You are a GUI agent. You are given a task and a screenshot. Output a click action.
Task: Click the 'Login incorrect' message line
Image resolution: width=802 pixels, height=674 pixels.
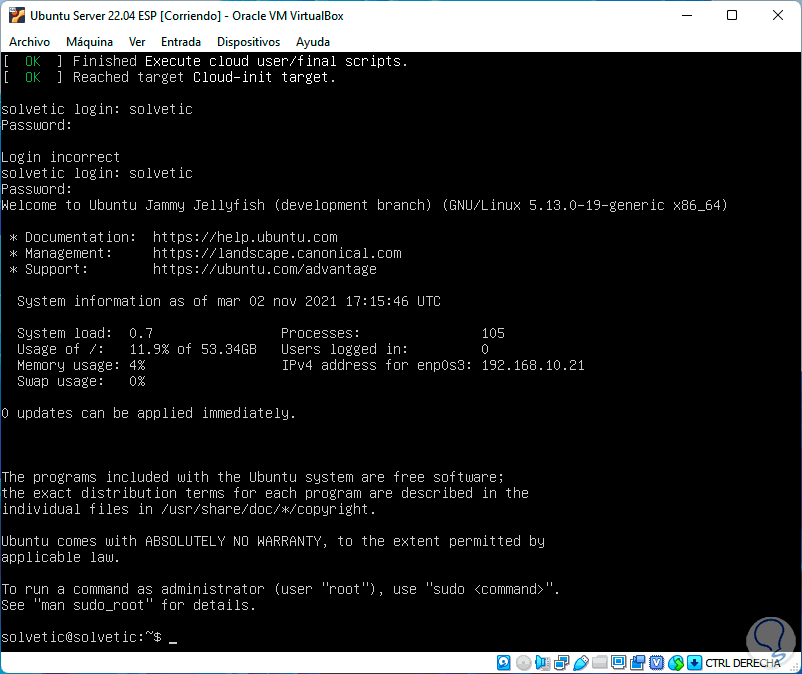point(60,157)
